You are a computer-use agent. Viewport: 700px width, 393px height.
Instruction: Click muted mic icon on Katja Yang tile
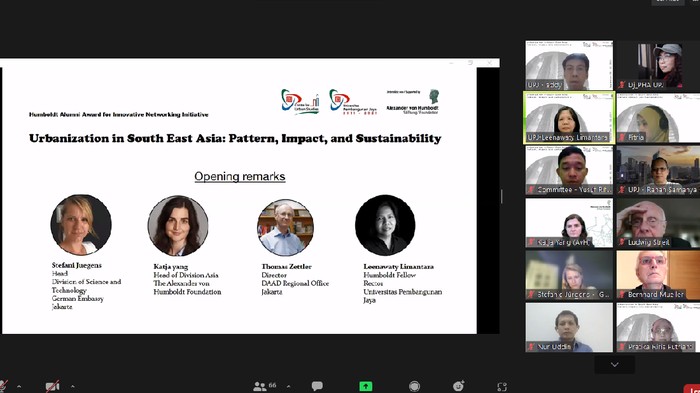(531, 242)
